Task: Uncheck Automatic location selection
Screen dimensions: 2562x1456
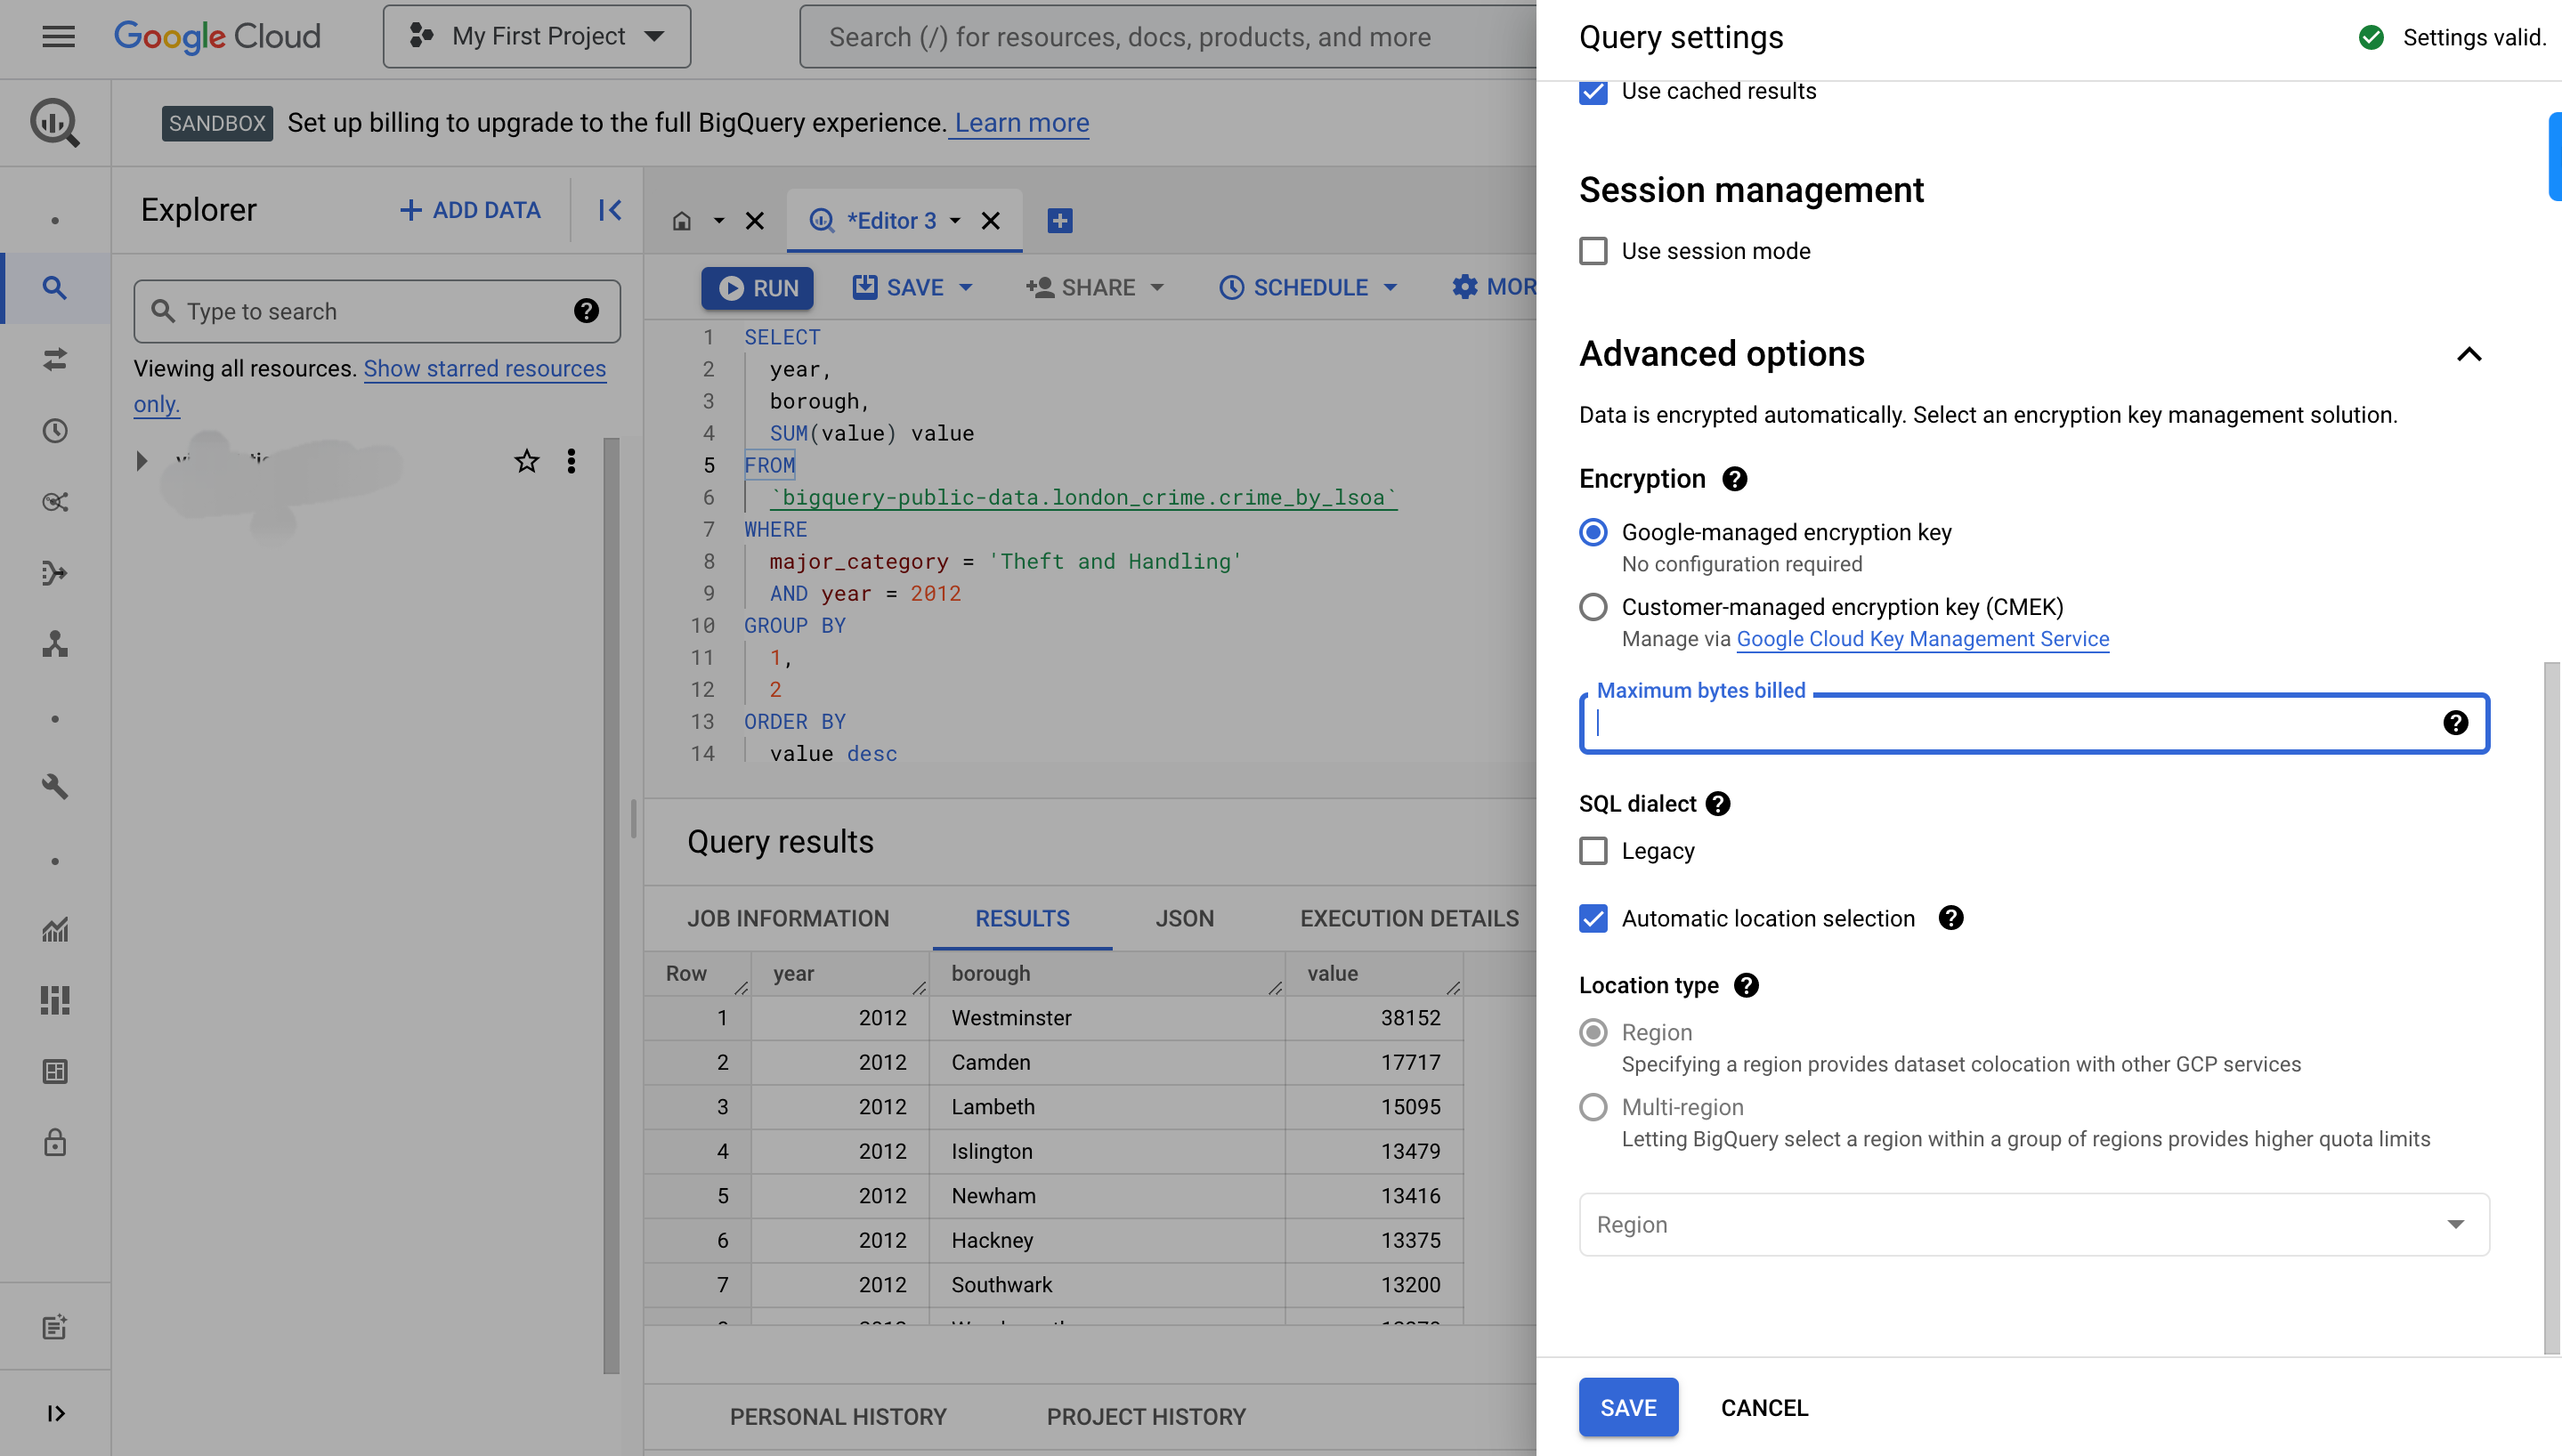Action: 1594,918
